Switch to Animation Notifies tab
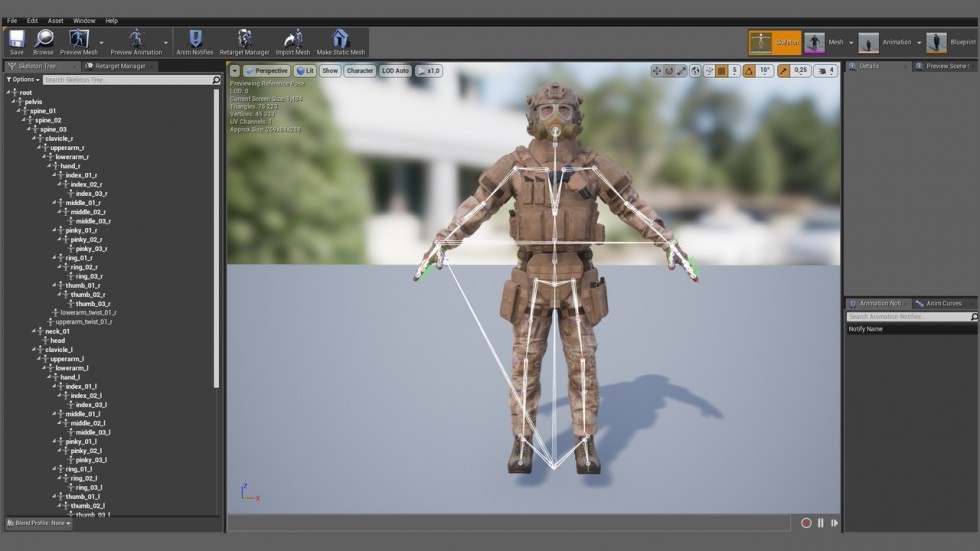Image resolution: width=980 pixels, height=551 pixels. pyautogui.click(x=879, y=303)
